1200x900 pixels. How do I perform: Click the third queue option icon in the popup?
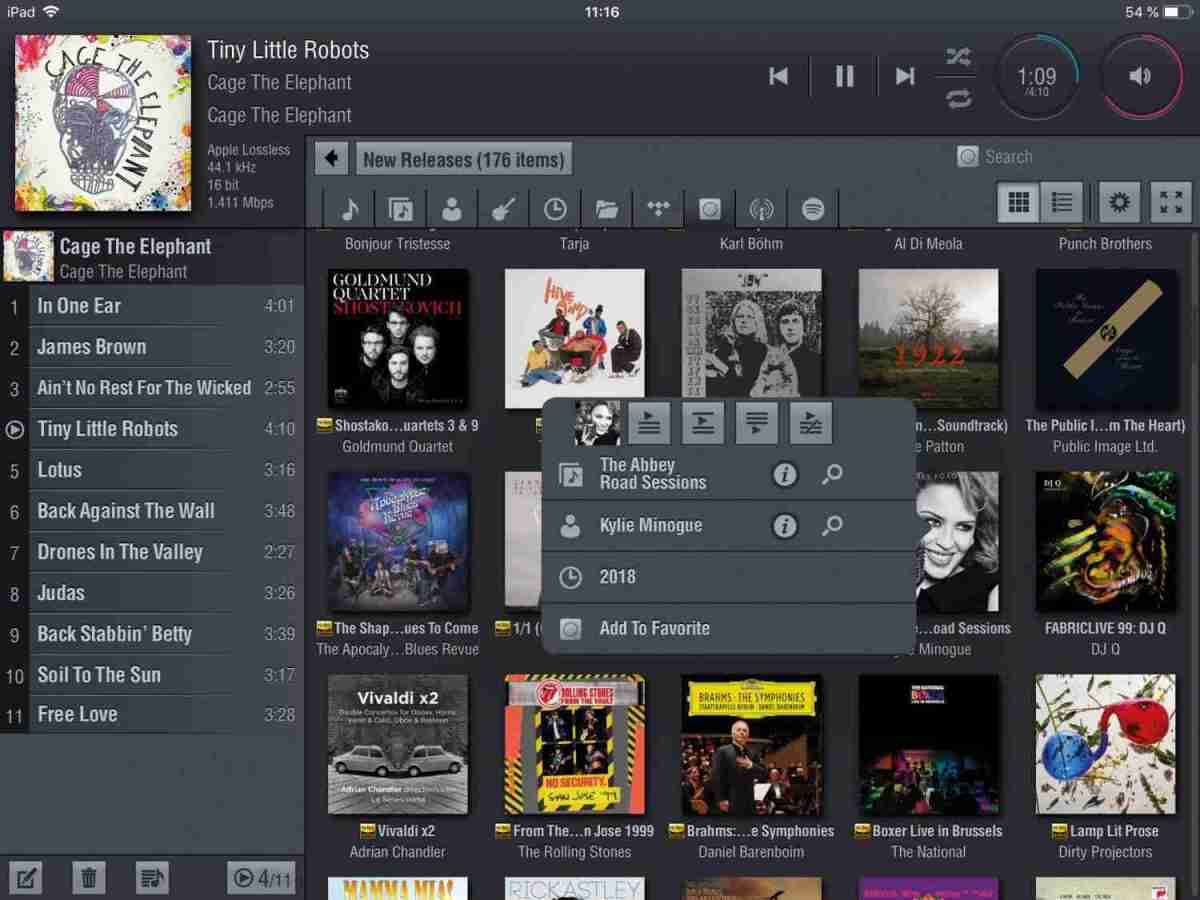pyautogui.click(x=757, y=423)
